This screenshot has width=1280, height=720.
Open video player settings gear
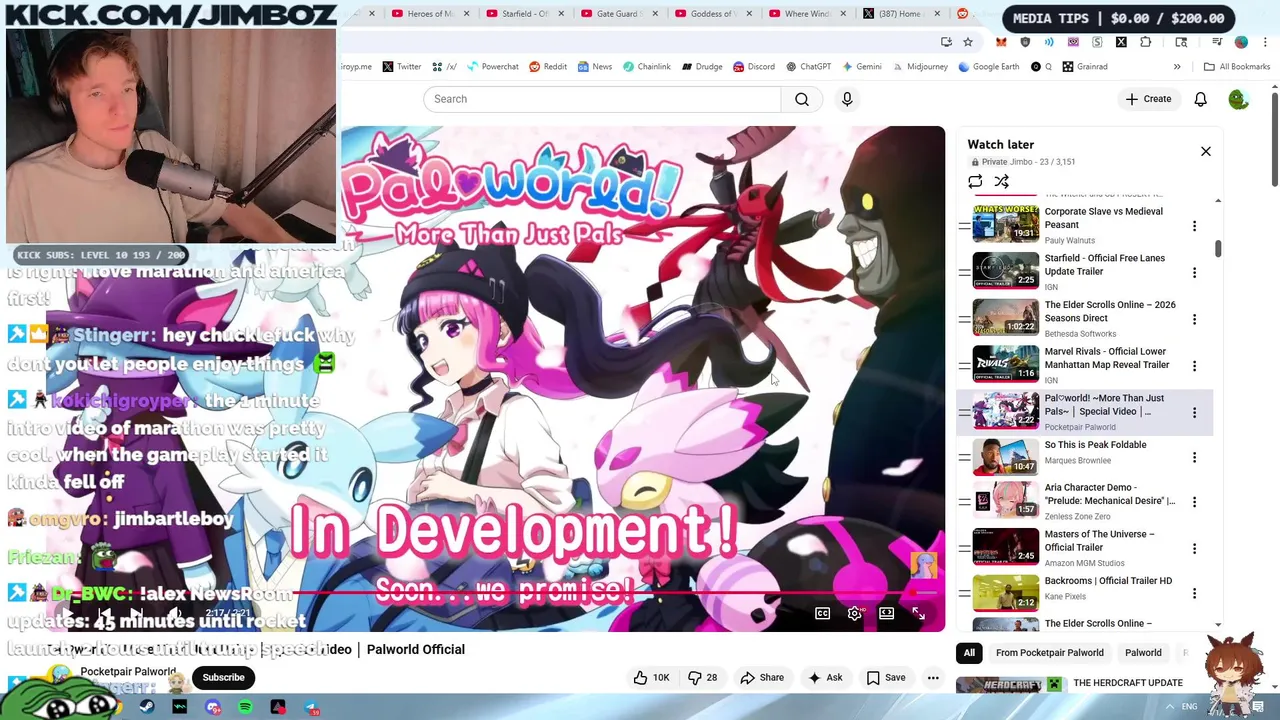(854, 613)
